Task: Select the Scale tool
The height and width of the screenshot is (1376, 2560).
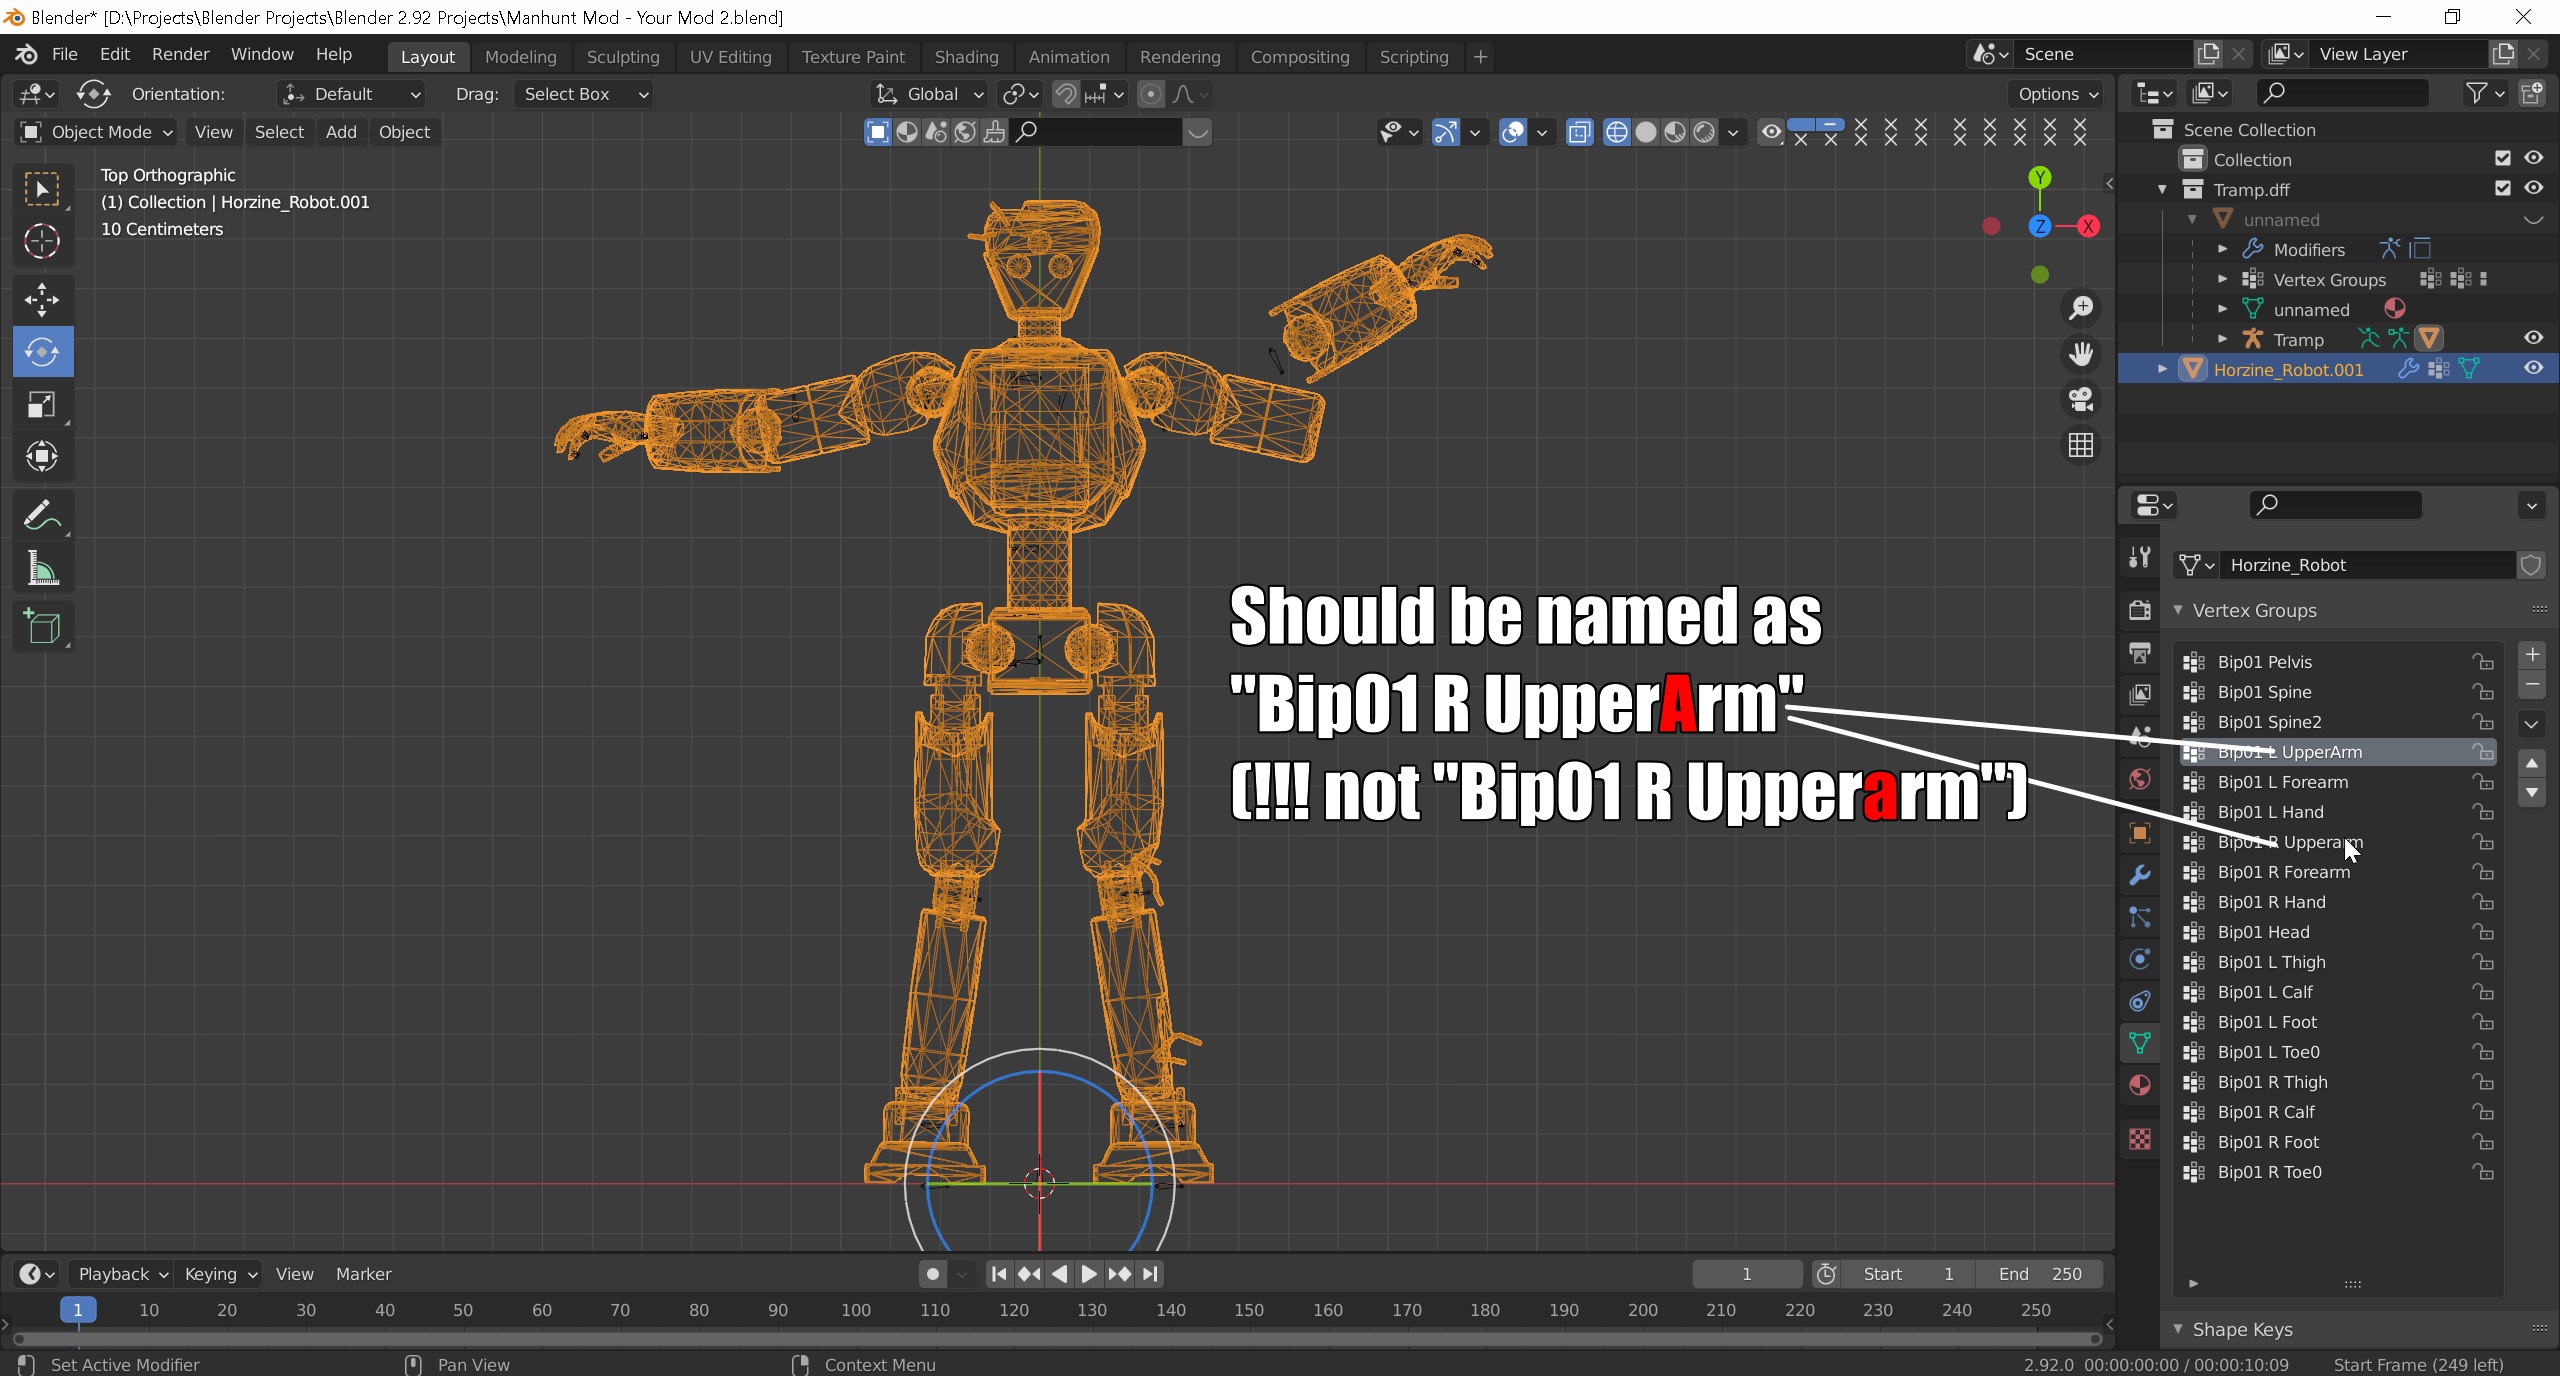Action: [x=42, y=405]
